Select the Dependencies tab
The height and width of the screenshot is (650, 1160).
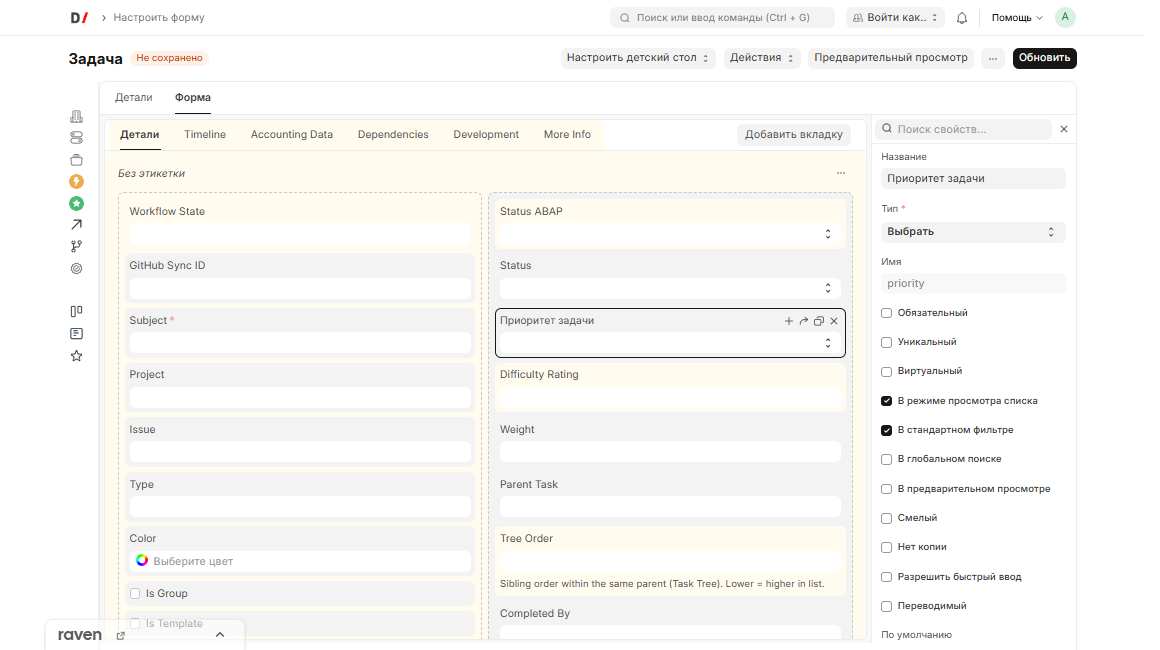tap(393, 135)
